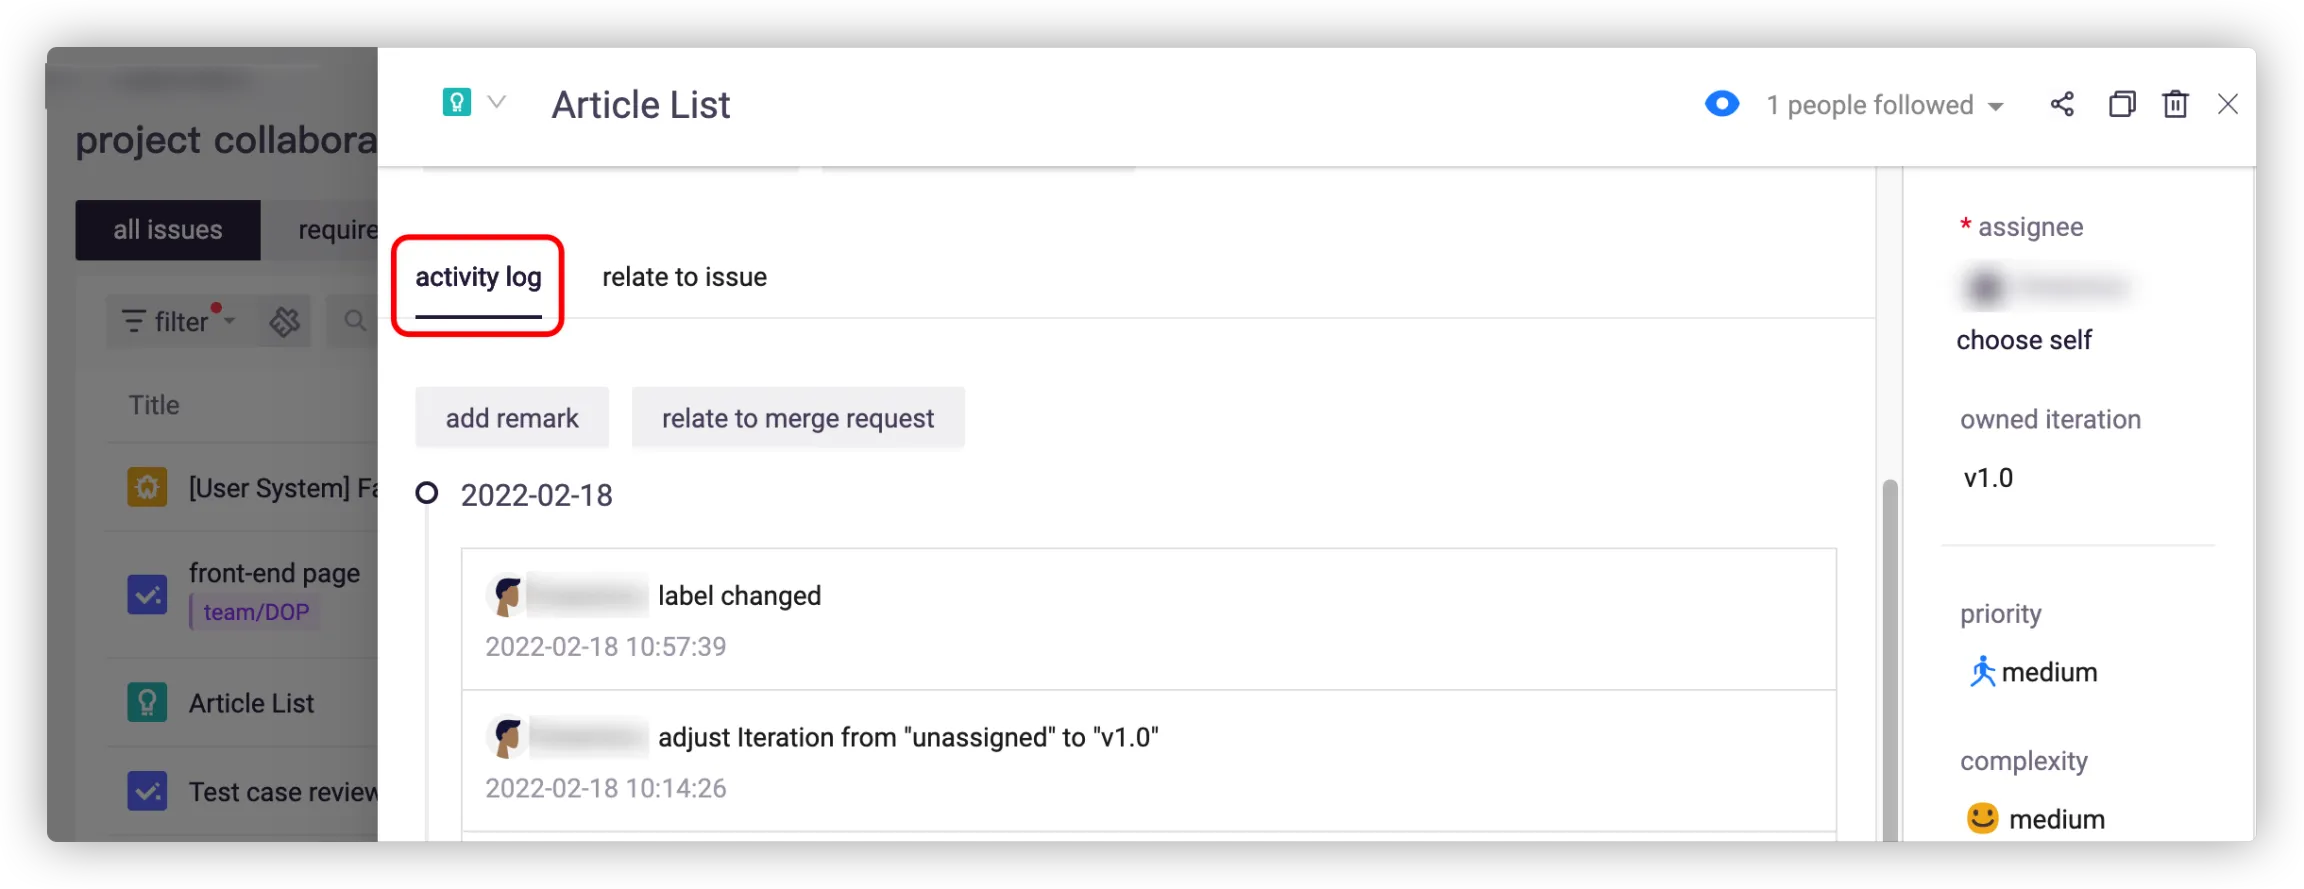Click the delete trash icon

(x=2175, y=104)
